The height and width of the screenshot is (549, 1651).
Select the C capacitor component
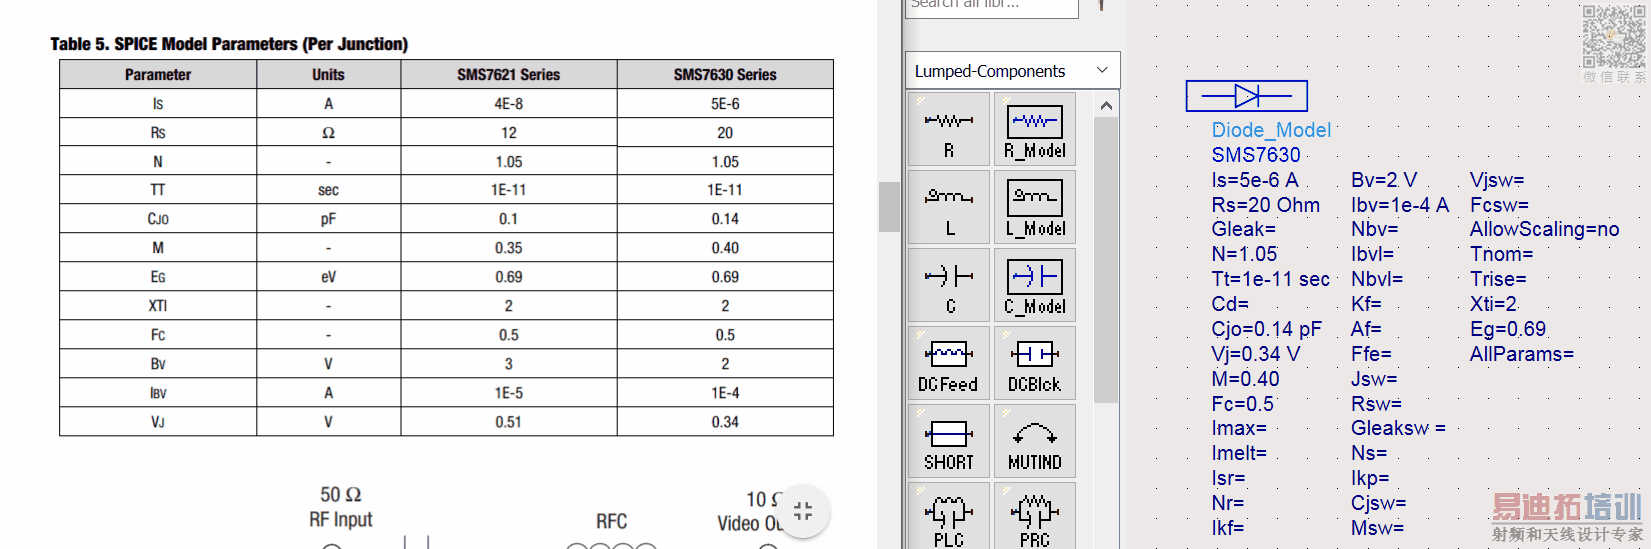(949, 284)
